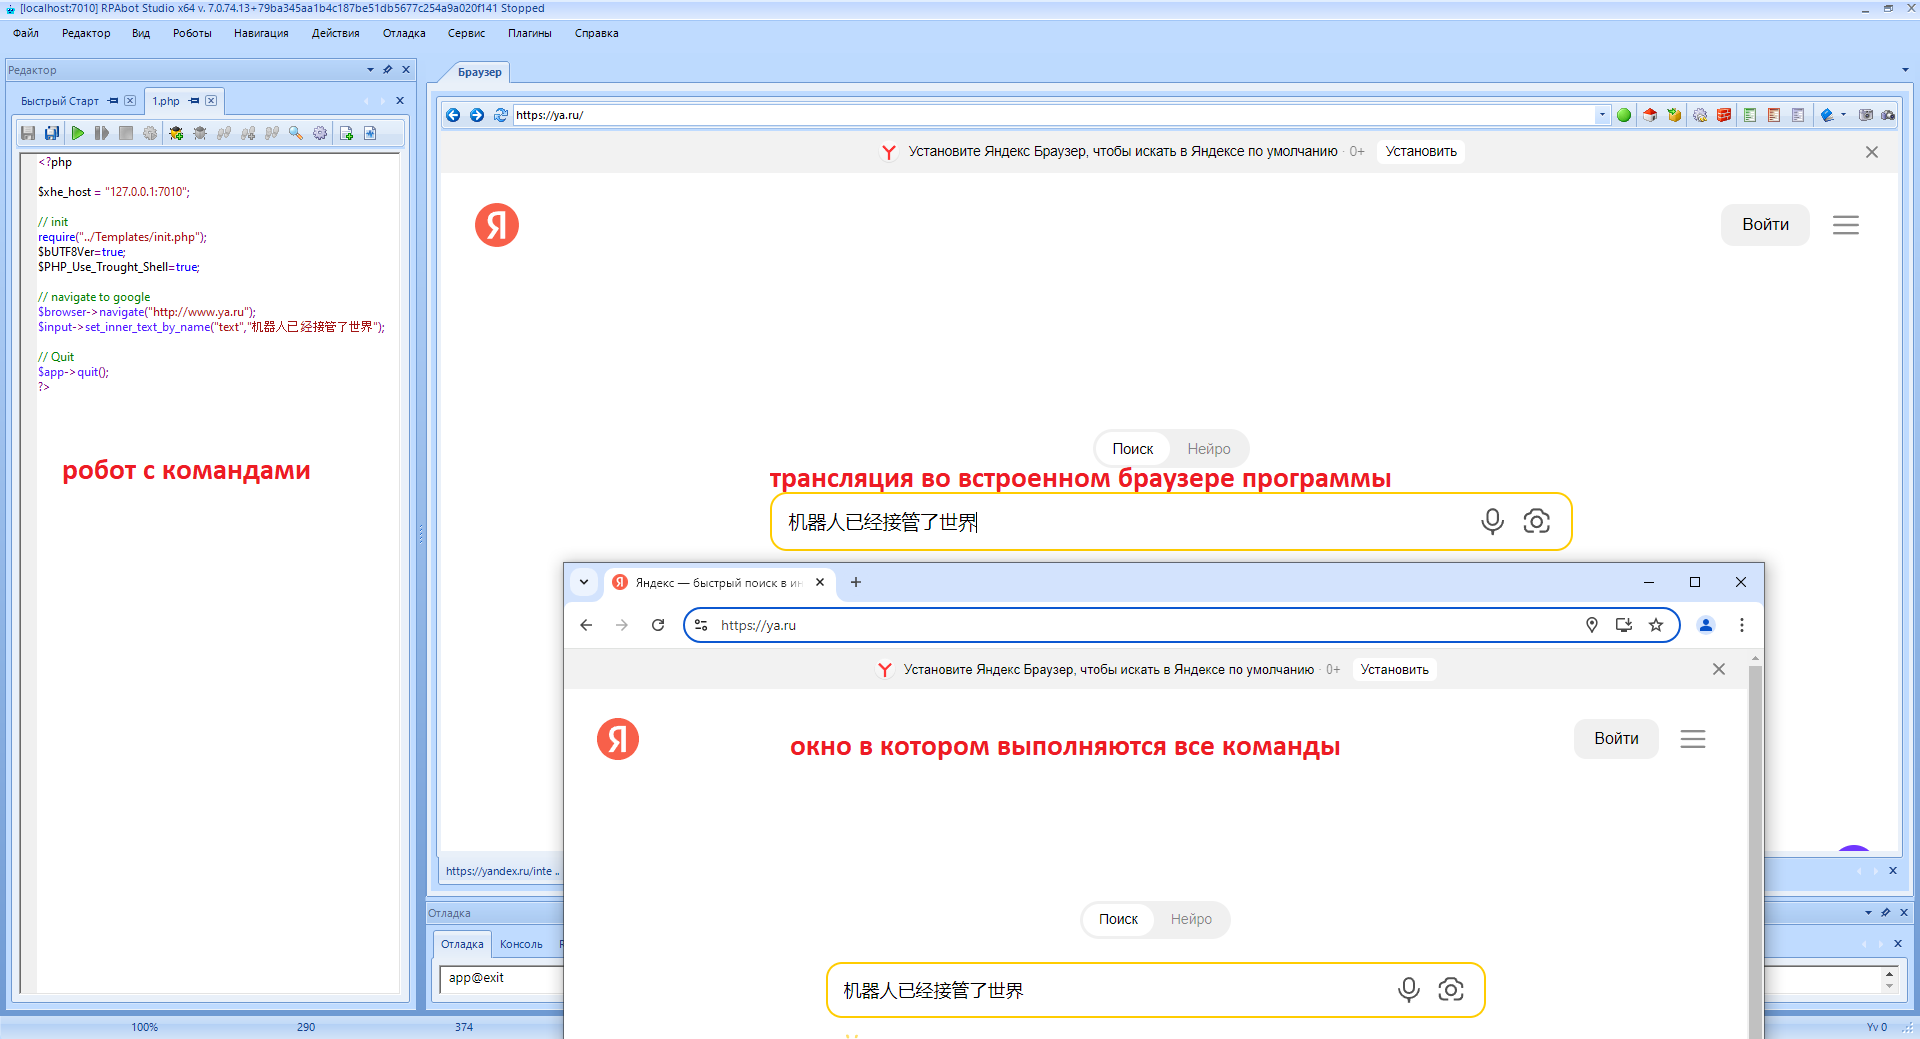Click the red brick firewall icon
1920x1039 pixels.
(1724, 115)
